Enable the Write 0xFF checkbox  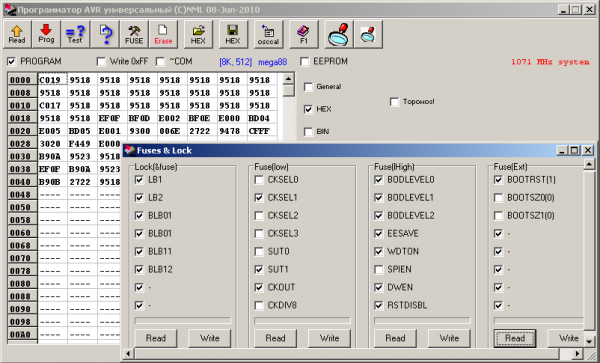click(x=101, y=62)
